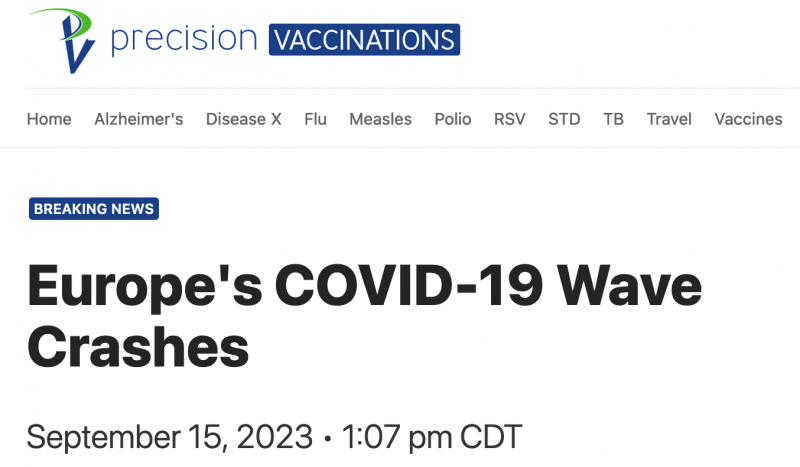Open the Travel nav item
Image resolution: width=800 pixels, height=467 pixels.
pos(669,119)
